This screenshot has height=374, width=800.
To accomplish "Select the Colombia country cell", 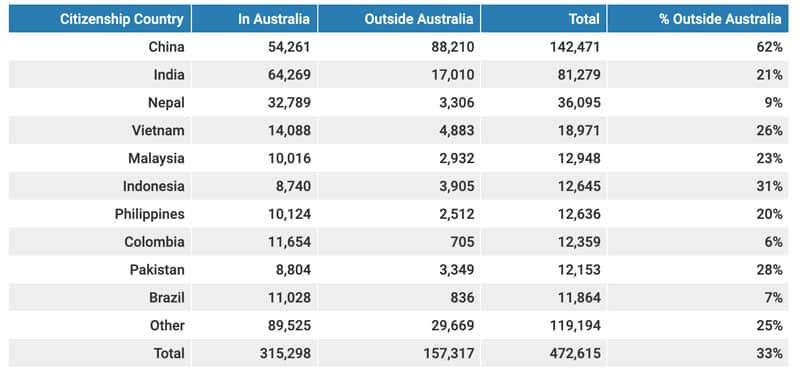I will [x=154, y=242].
